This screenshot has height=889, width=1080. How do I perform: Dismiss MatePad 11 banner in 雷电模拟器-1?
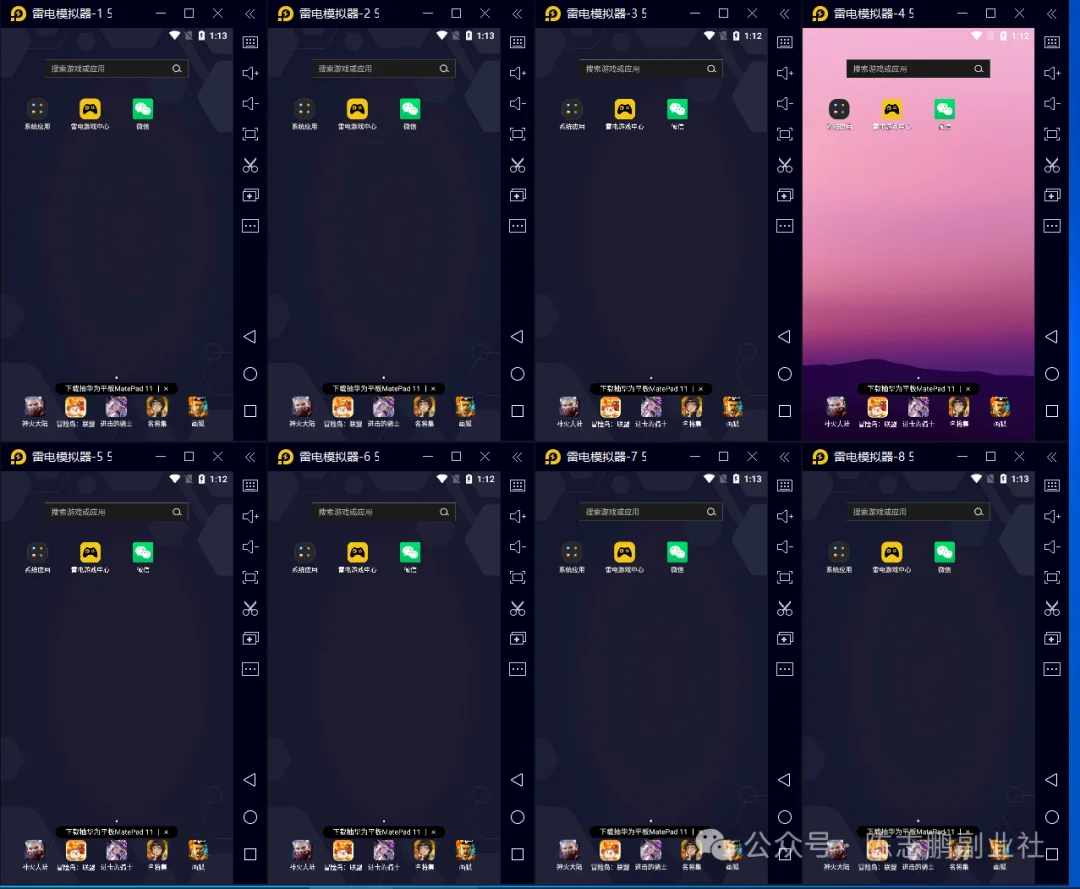(166, 389)
